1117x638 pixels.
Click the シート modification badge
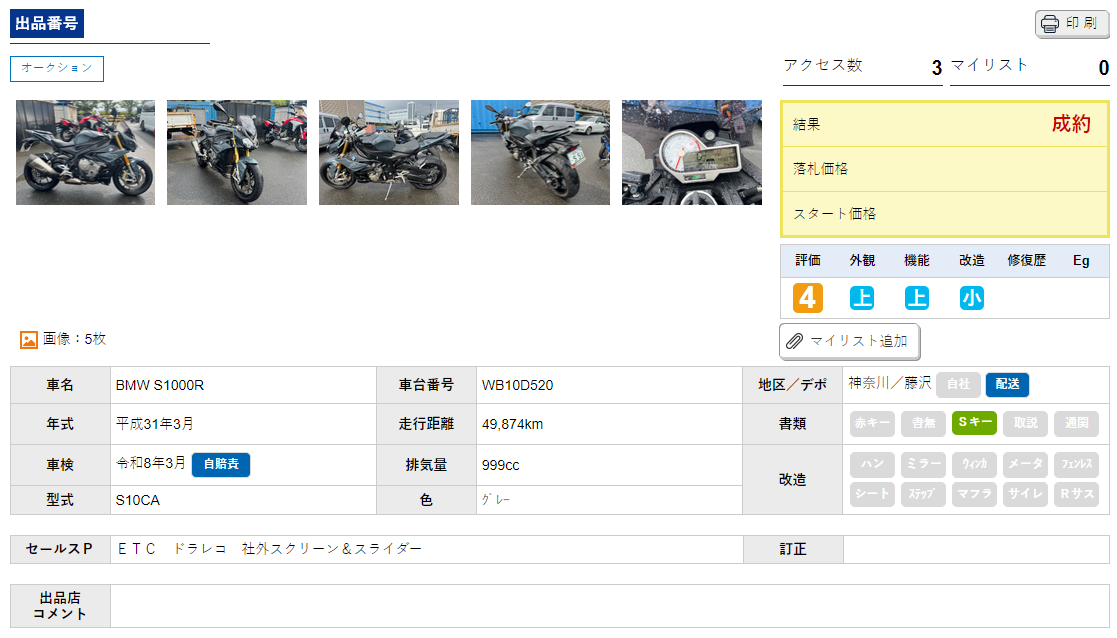(873, 494)
